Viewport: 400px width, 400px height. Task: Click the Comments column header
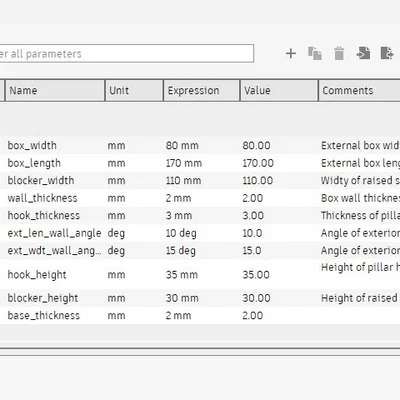[359, 90]
